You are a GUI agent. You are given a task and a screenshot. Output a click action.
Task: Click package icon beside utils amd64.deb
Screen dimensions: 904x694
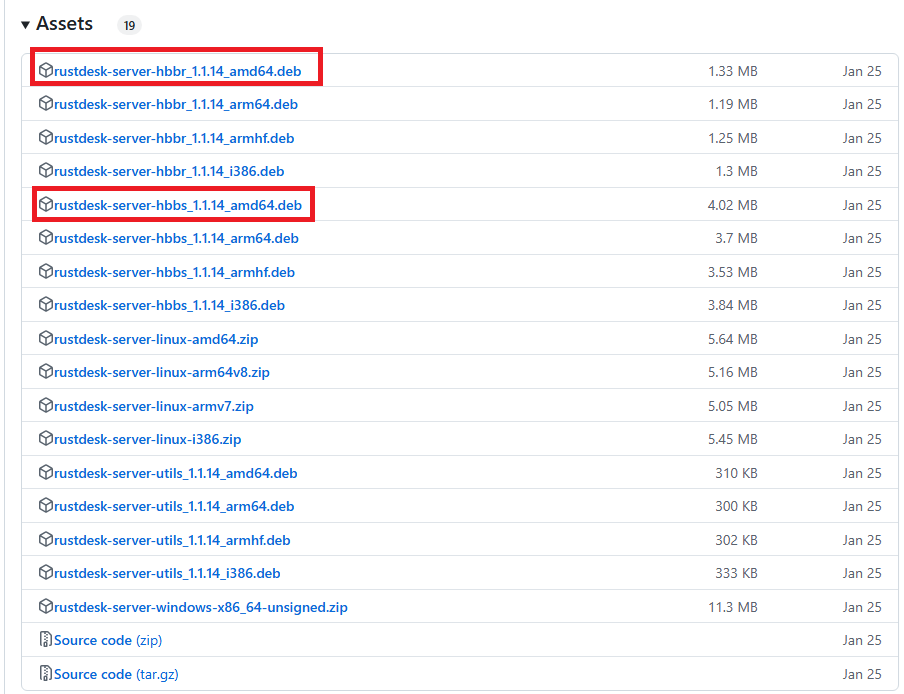point(45,473)
